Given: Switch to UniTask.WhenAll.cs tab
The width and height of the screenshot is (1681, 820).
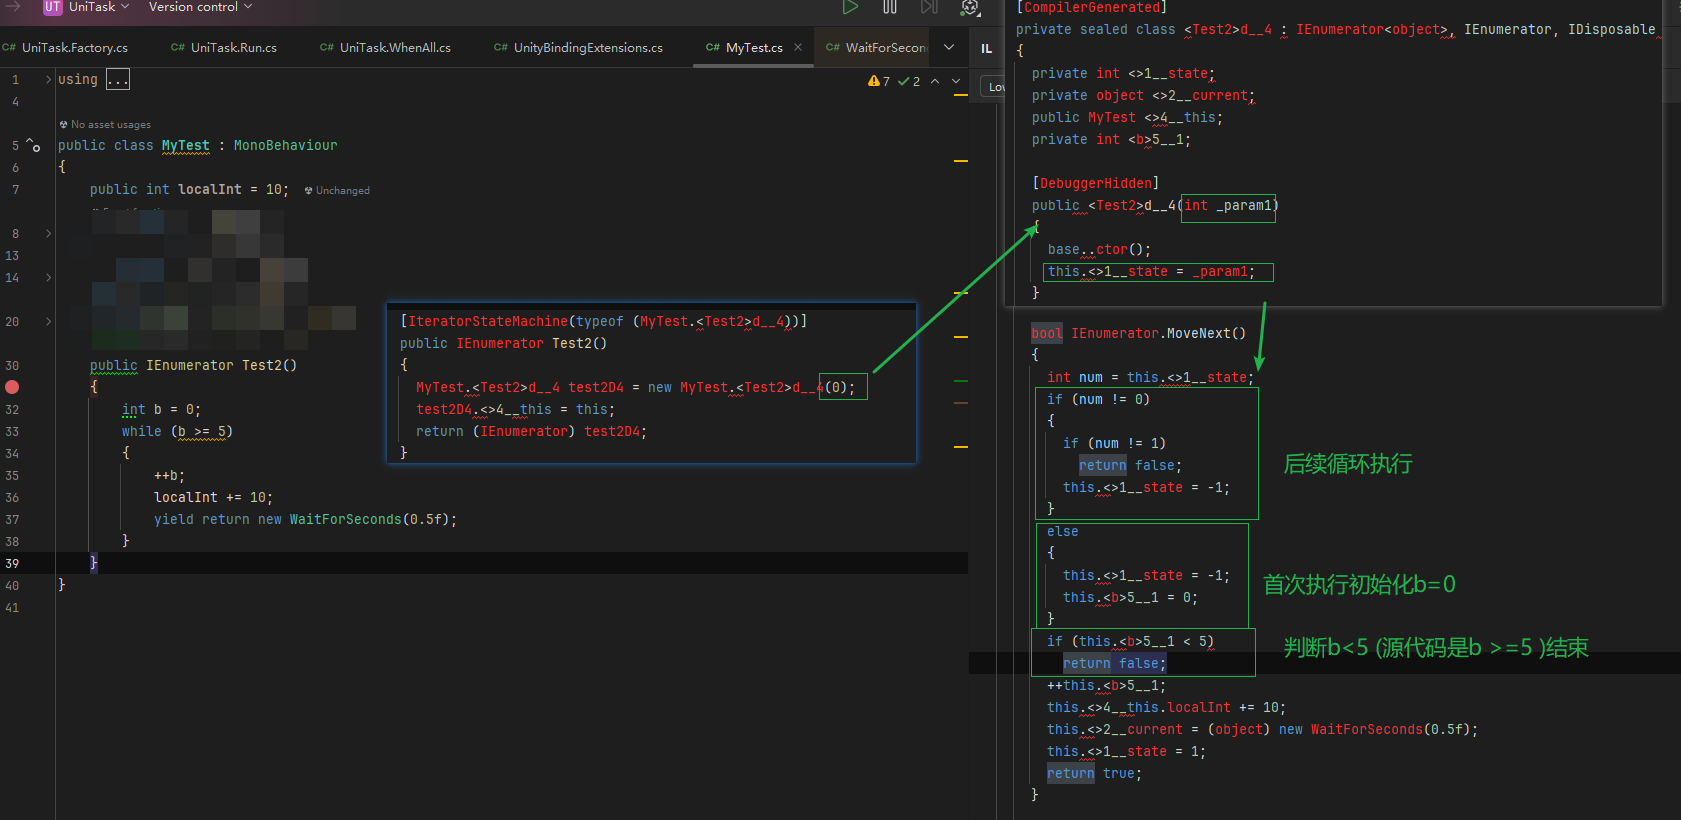Looking at the screenshot, I should pyautogui.click(x=385, y=47).
